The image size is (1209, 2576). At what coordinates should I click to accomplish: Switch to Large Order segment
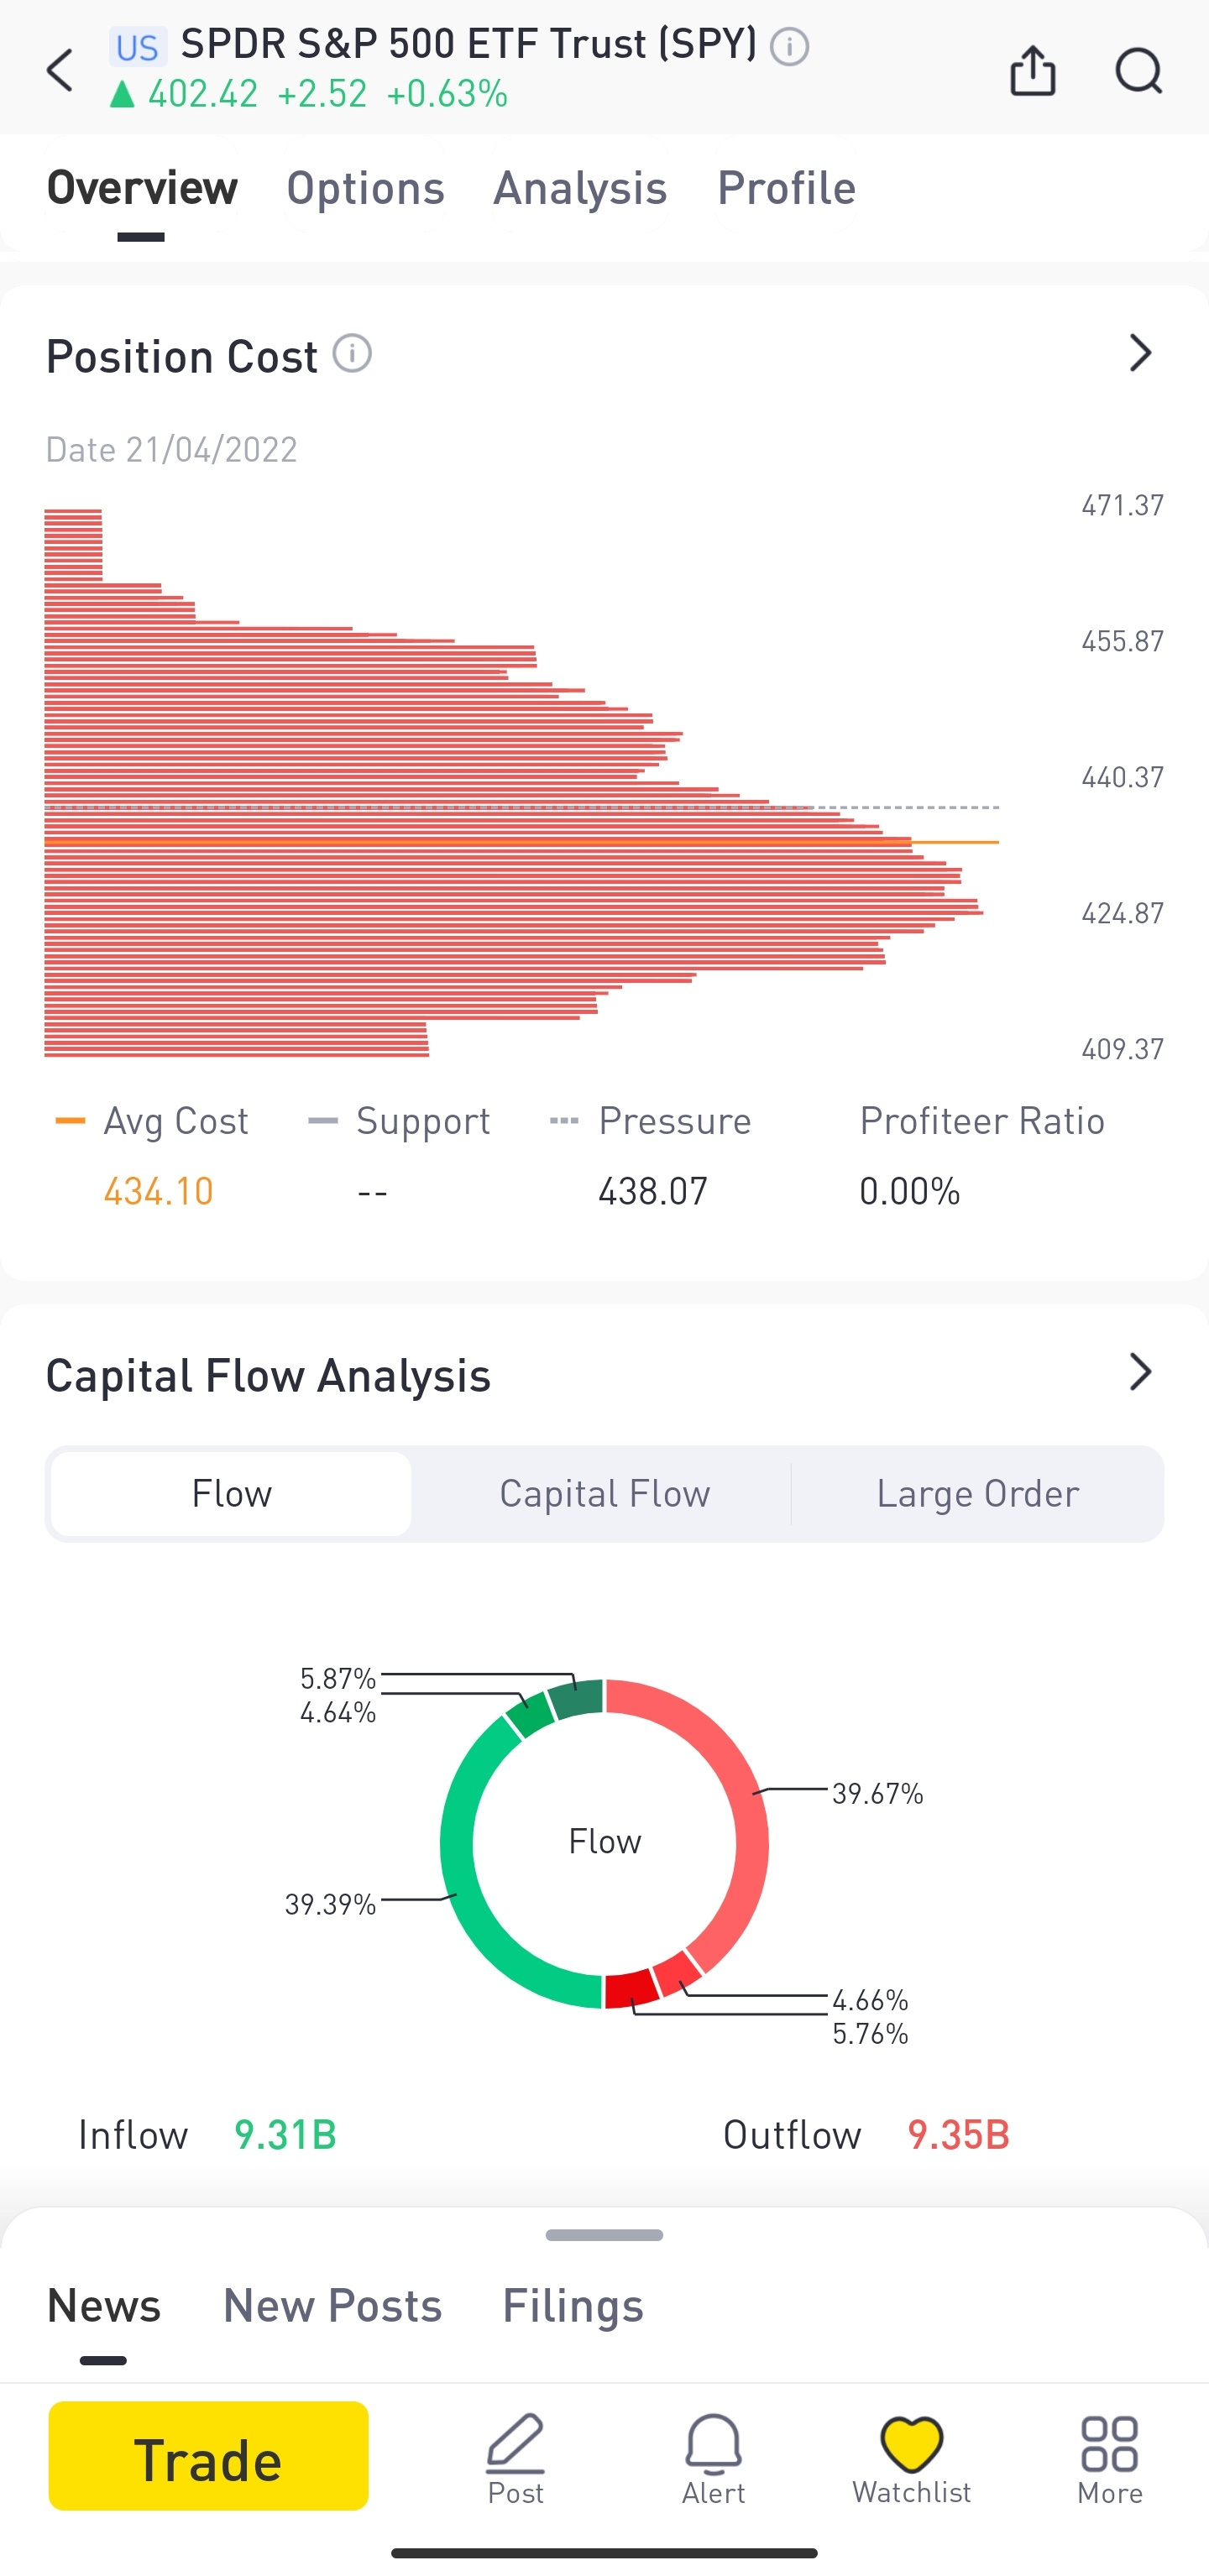(977, 1494)
